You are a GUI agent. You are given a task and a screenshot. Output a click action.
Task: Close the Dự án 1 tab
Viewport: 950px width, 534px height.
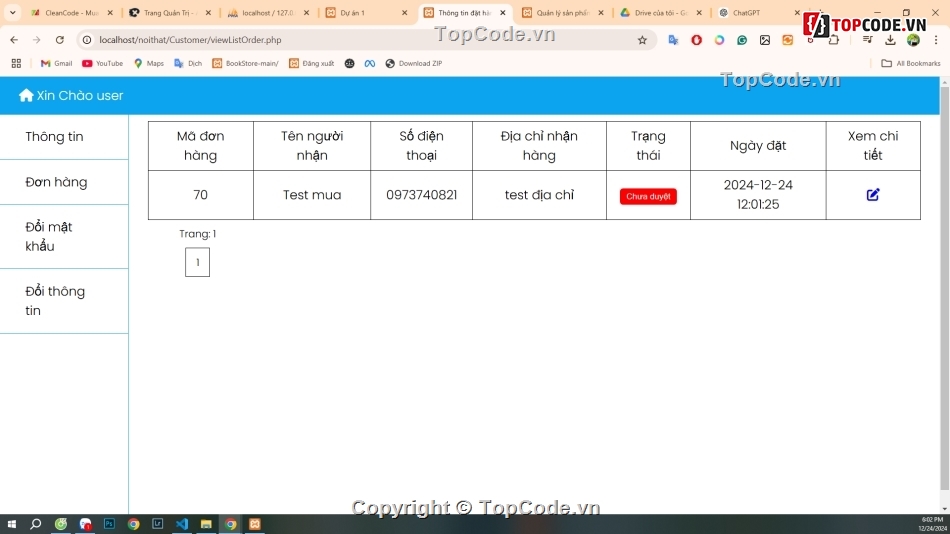[x=405, y=13]
